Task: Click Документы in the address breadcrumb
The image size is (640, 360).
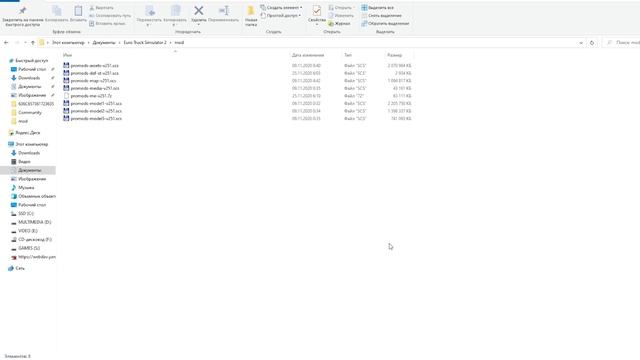Action: [x=104, y=42]
